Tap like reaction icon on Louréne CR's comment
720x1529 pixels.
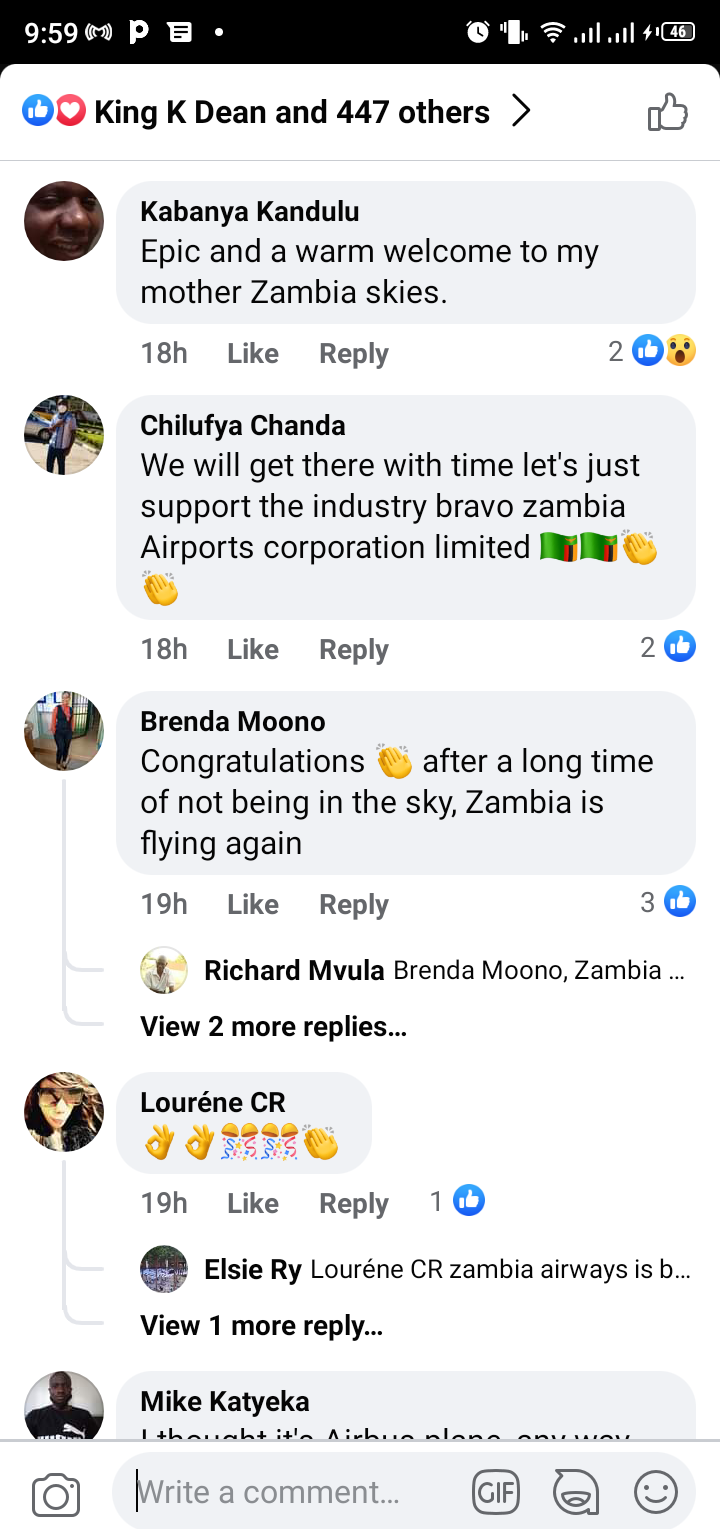click(468, 1201)
